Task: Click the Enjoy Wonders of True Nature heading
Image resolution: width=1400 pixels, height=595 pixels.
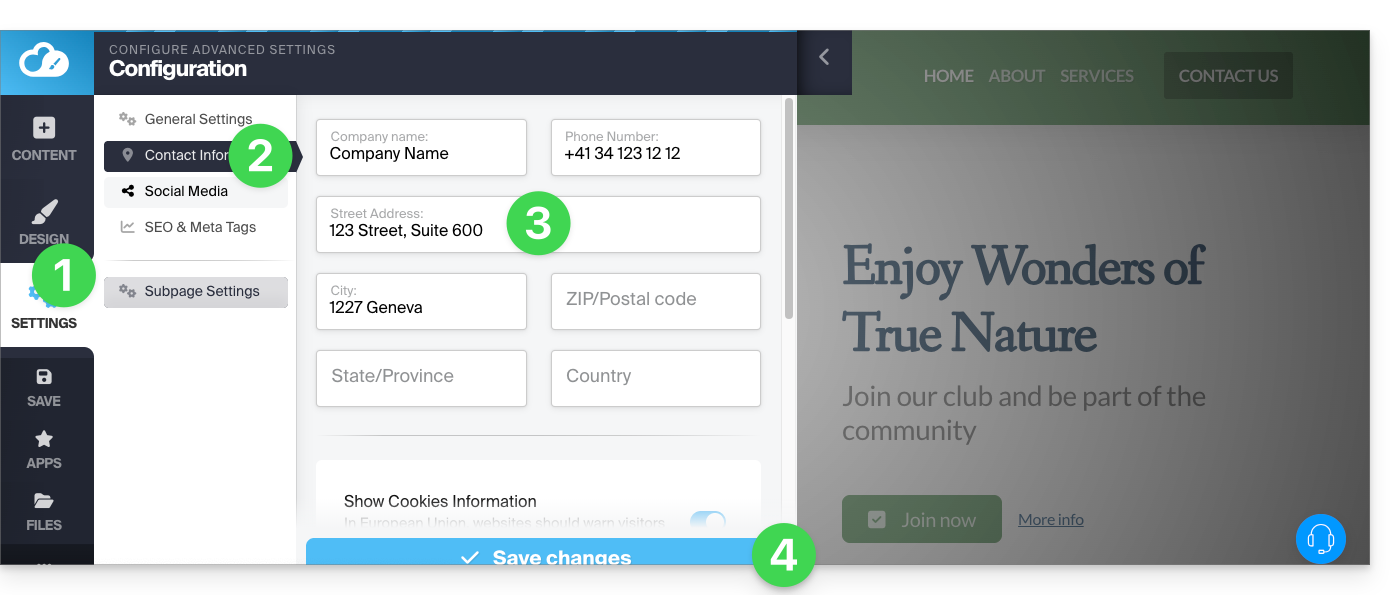Action: click(1022, 299)
